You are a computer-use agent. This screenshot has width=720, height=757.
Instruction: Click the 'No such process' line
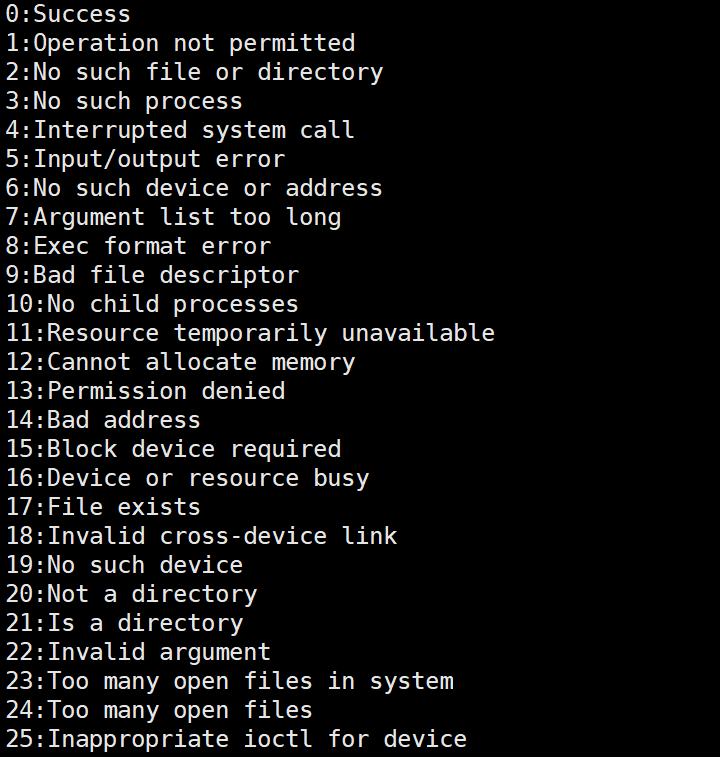[124, 101]
